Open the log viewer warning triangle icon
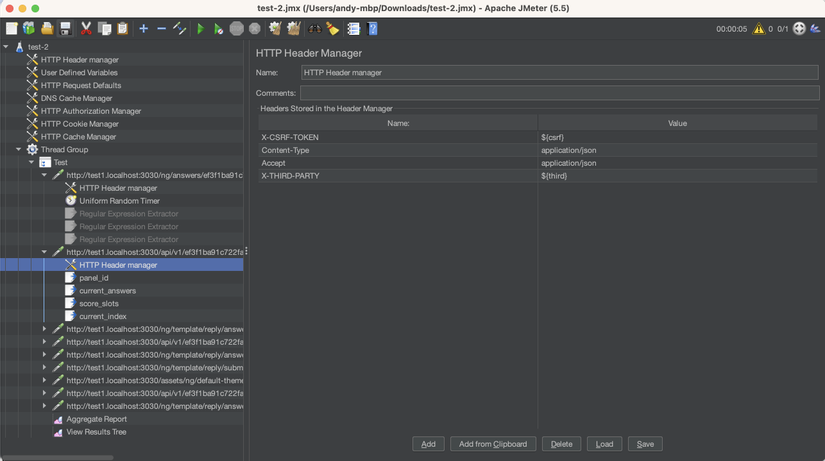Viewport: 825px width, 461px height. click(758, 28)
